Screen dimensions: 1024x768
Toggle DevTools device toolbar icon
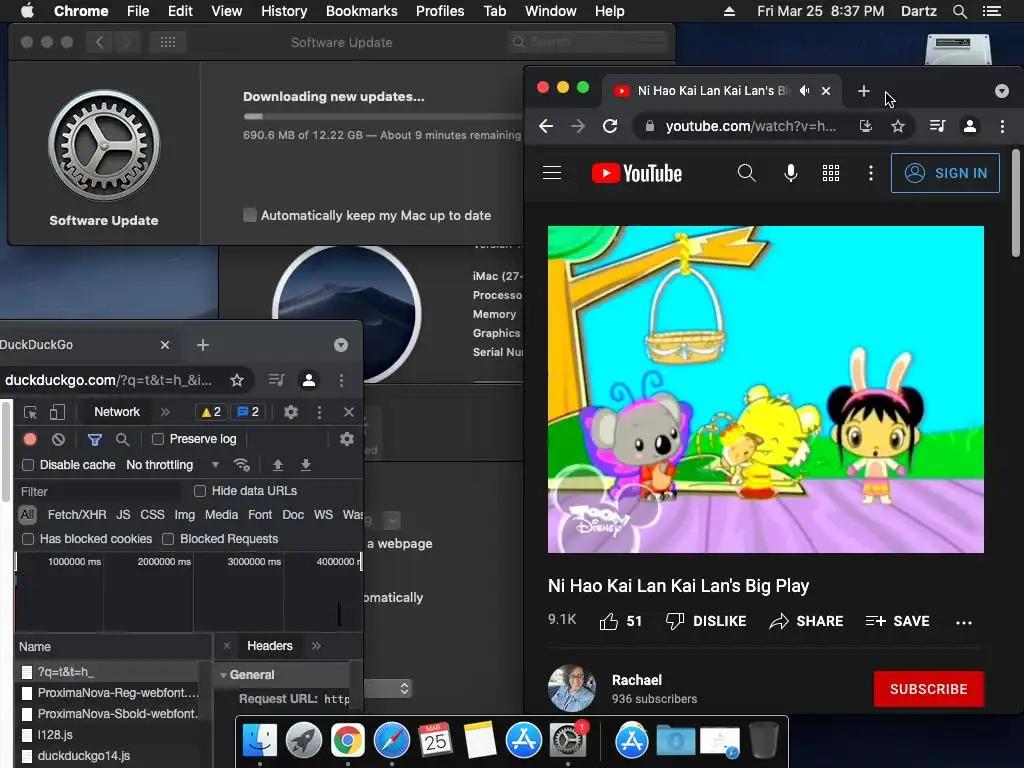click(57, 412)
